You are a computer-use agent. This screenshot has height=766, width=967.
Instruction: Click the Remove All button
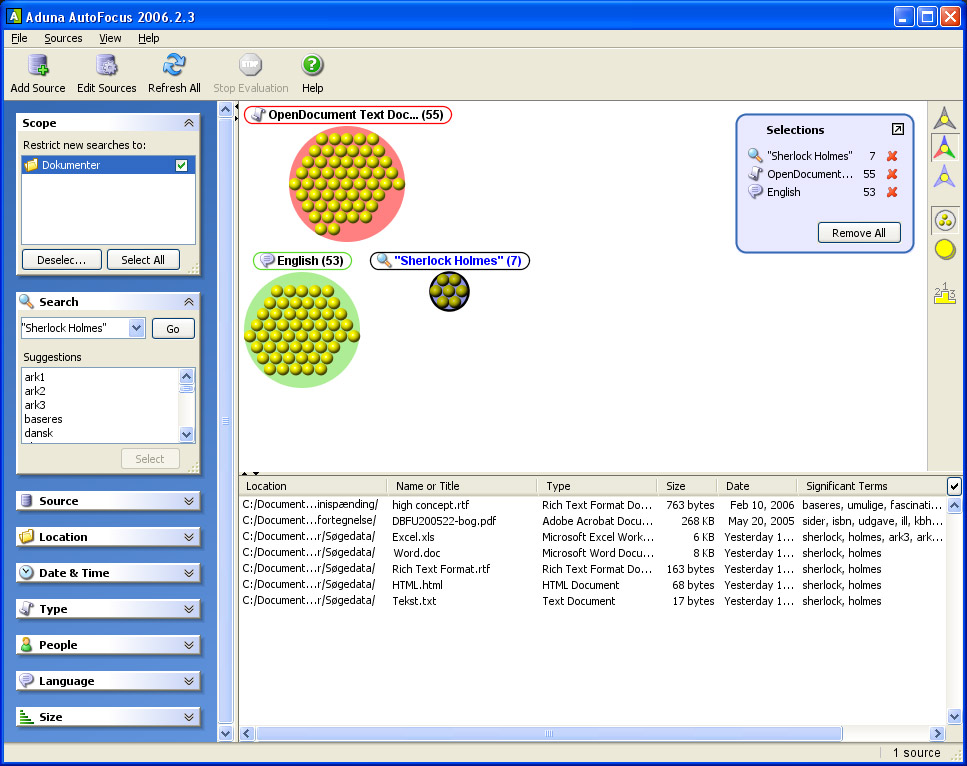858,233
